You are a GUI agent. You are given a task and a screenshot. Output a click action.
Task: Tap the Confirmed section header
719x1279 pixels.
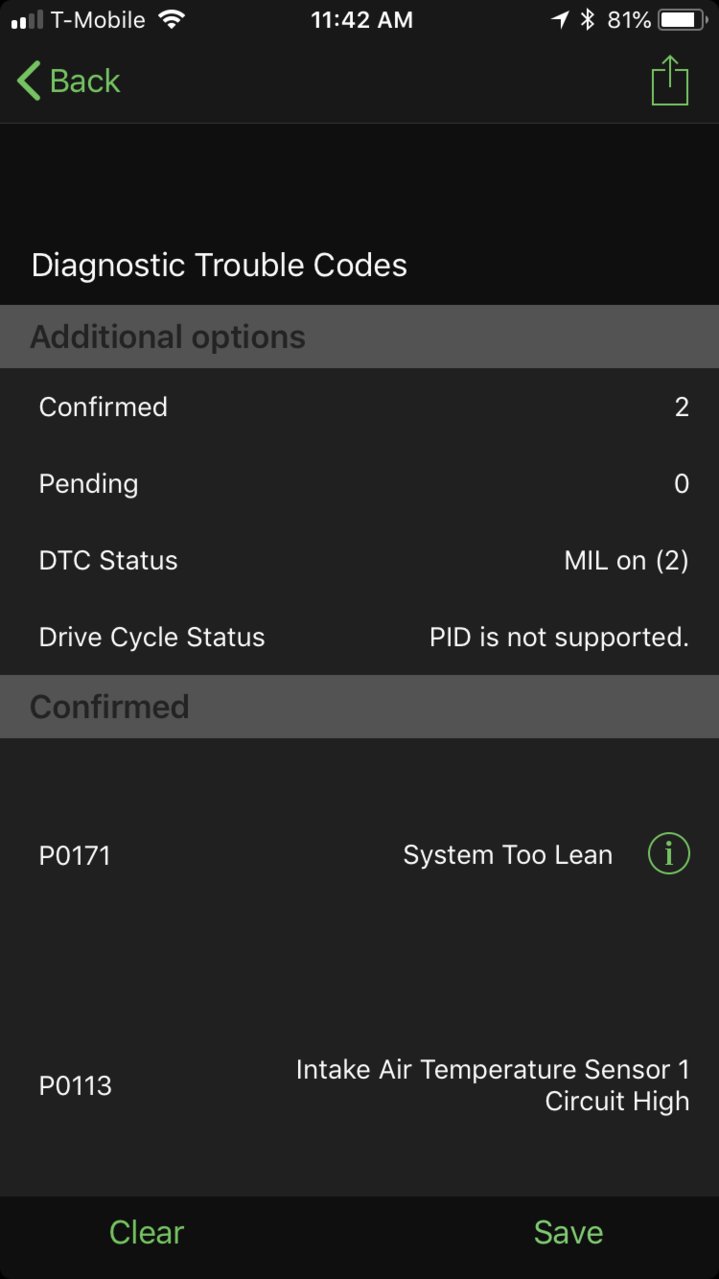pos(359,707)
